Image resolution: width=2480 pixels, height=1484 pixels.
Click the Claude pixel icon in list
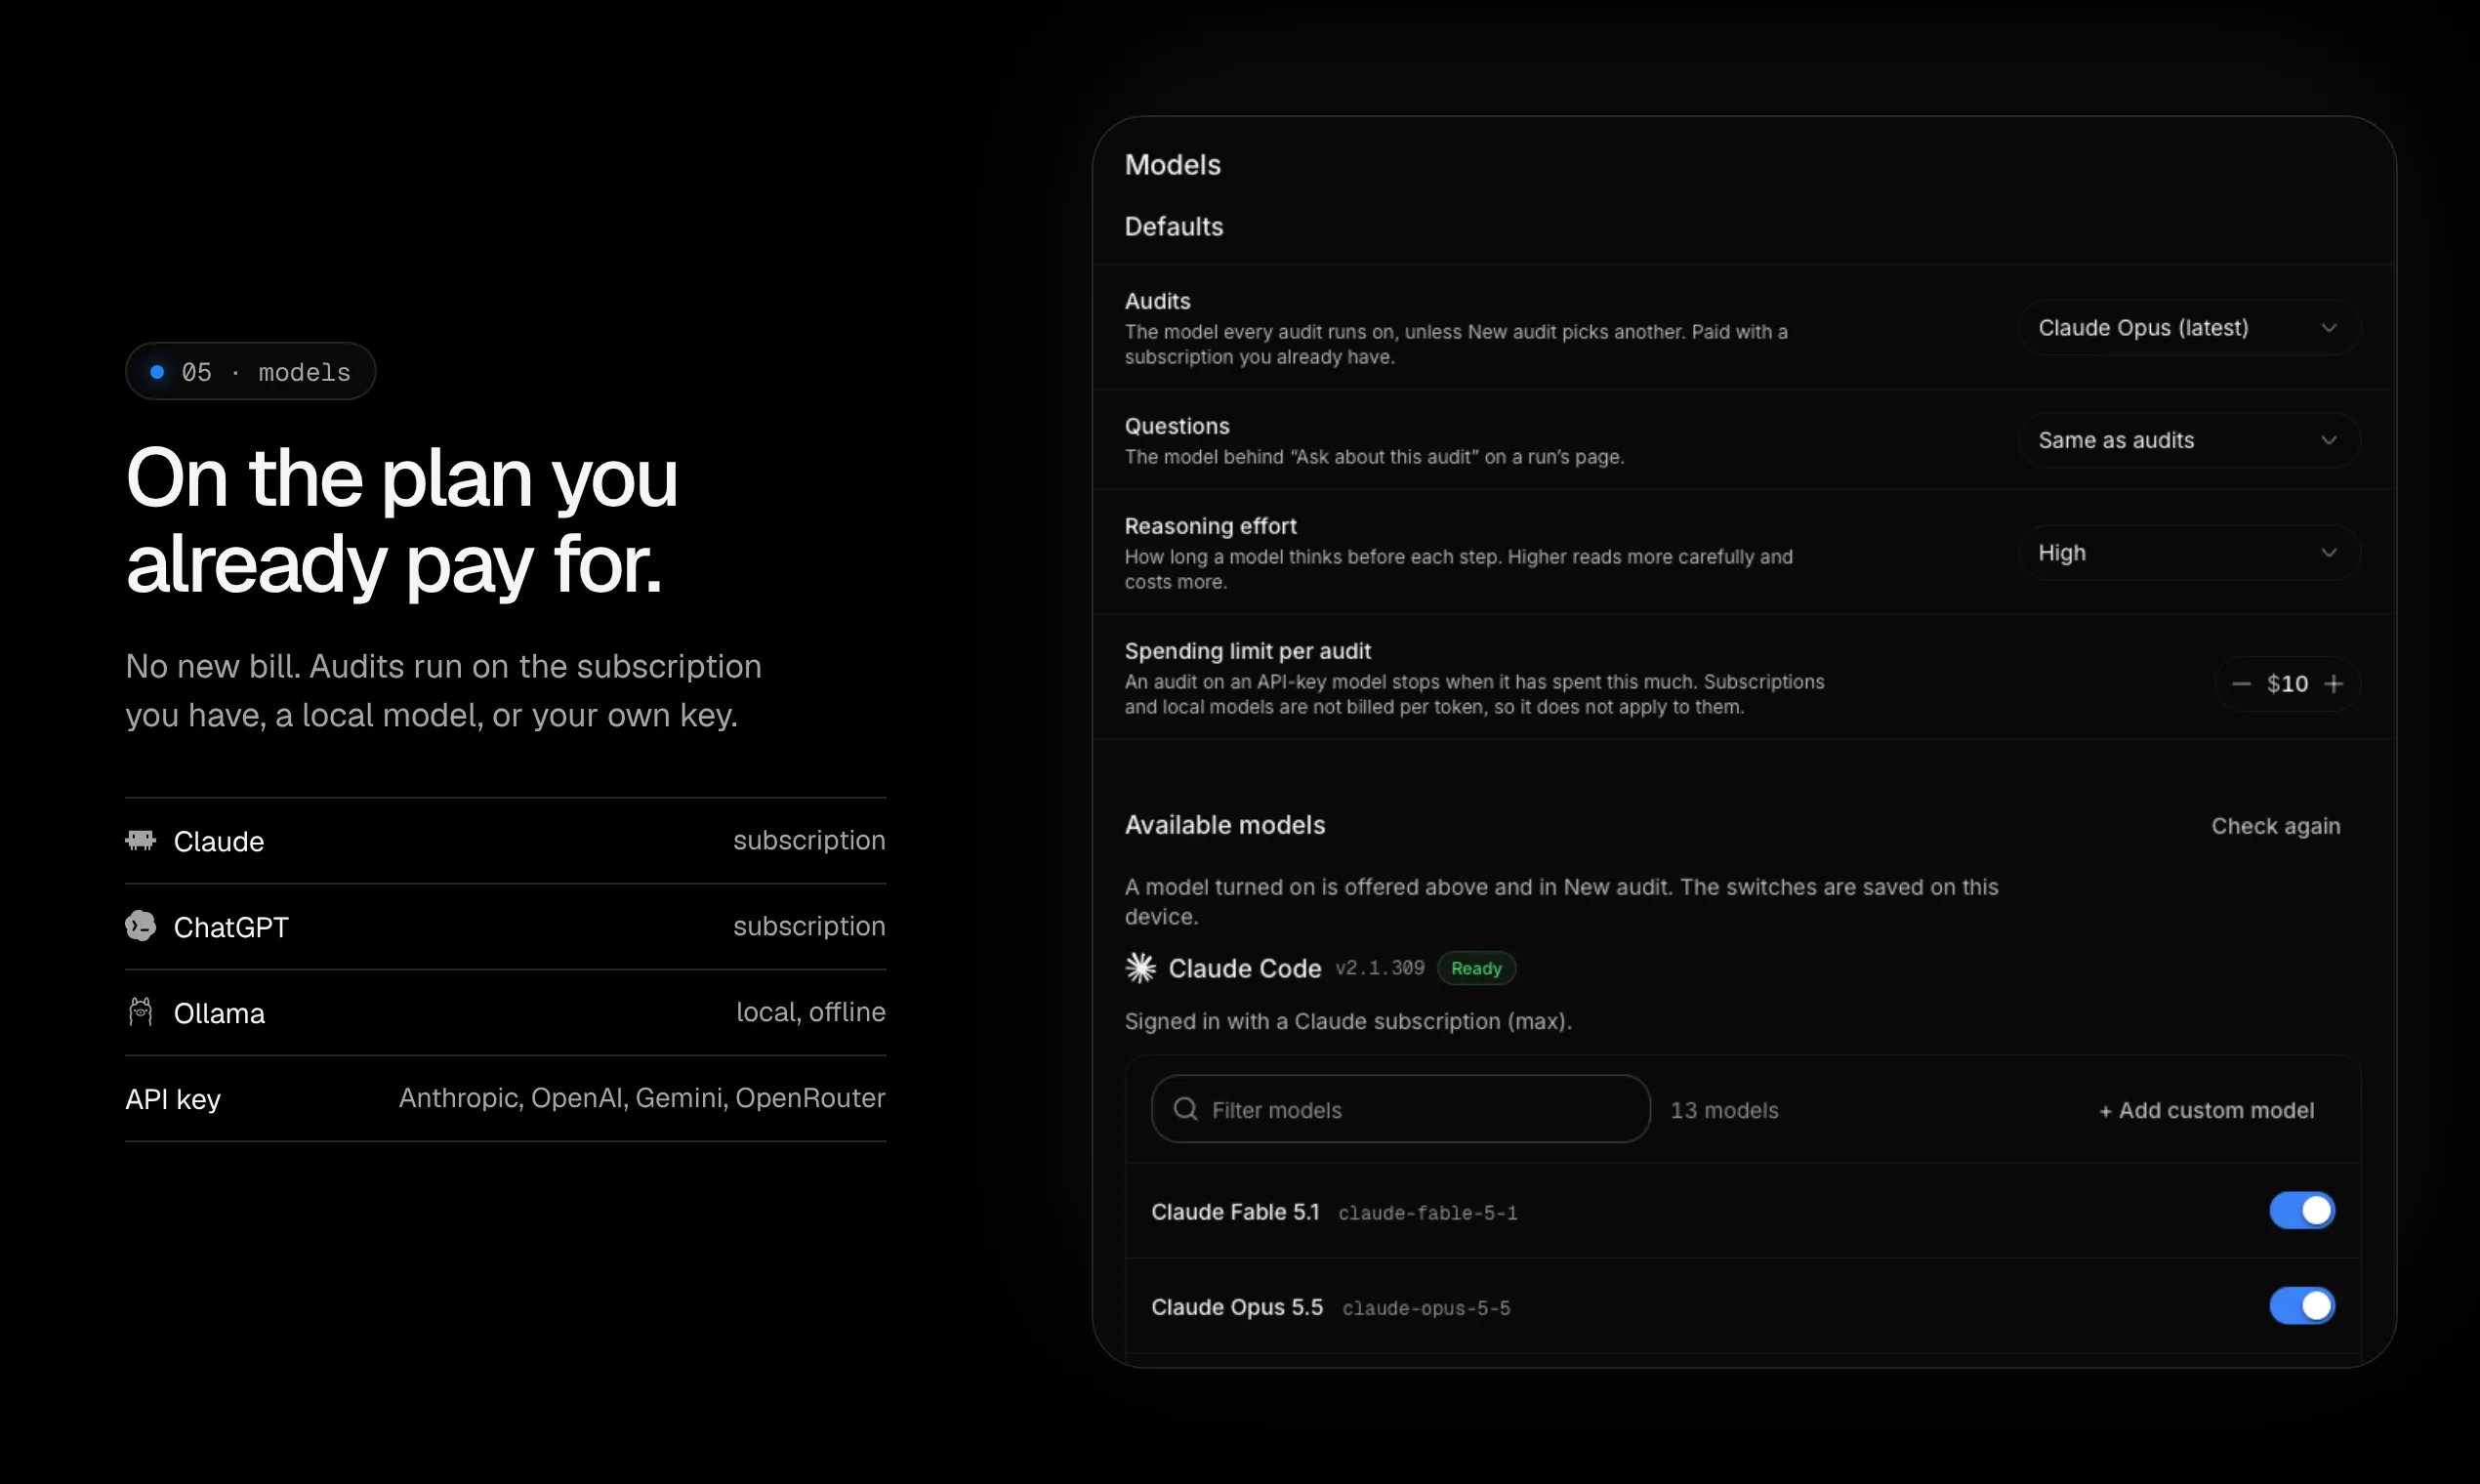point(141,841)
